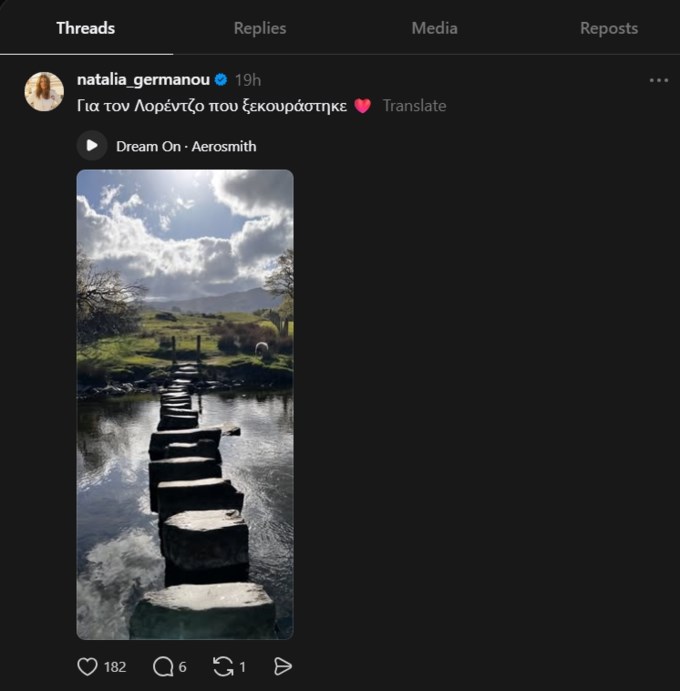Switch to the Replies tab

tap(260, 28)
